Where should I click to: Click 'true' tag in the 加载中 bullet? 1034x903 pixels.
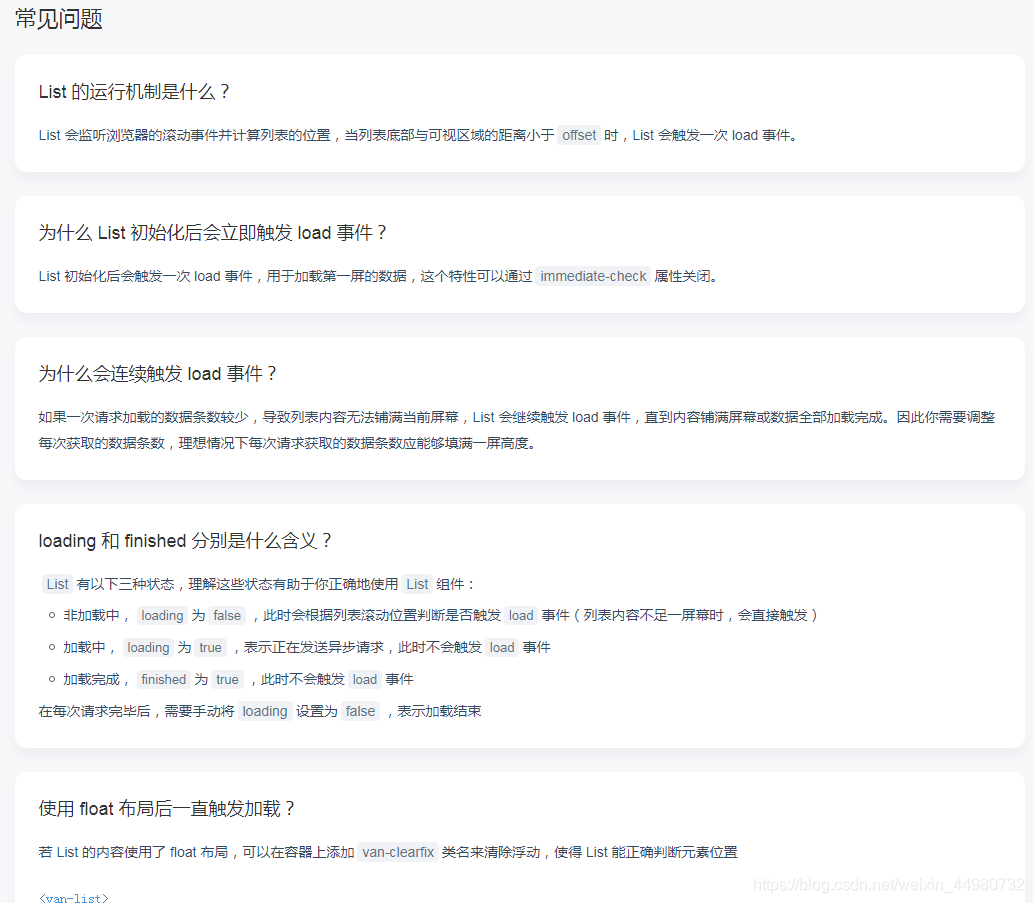click(210, 648)
